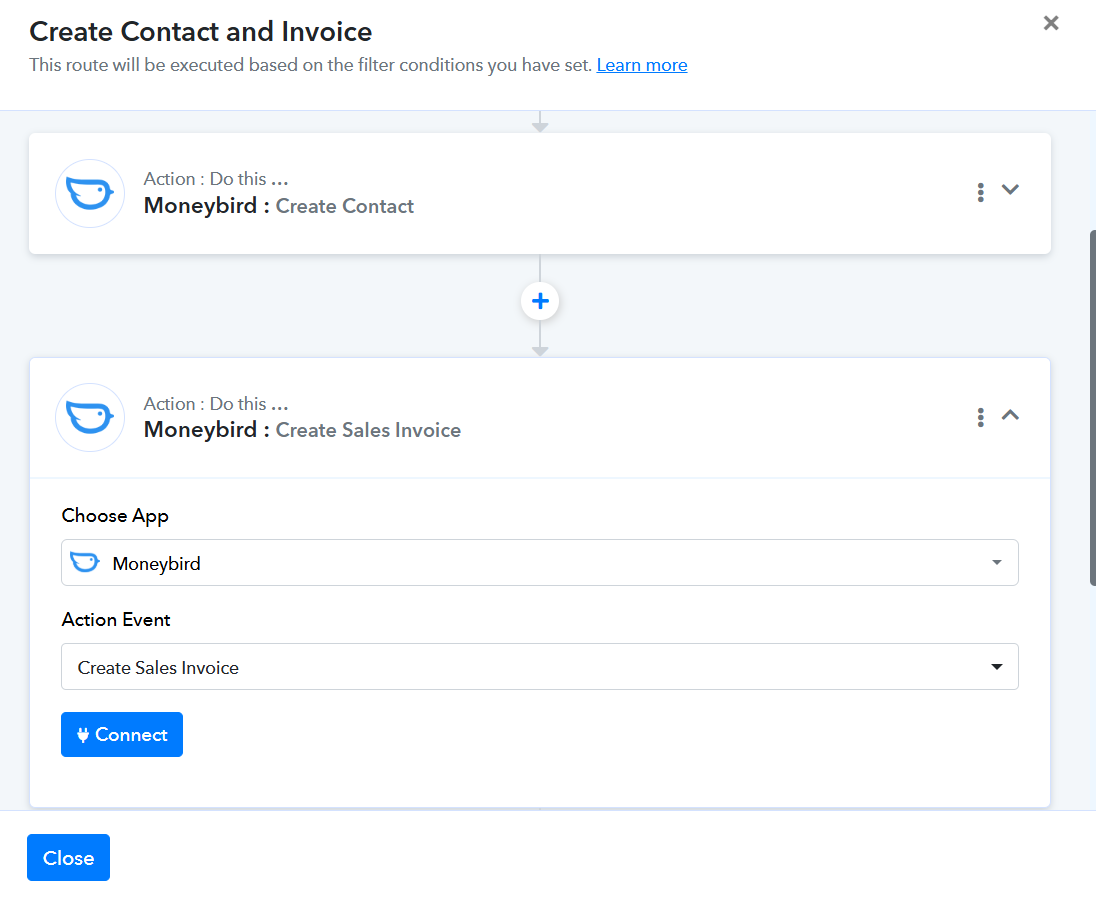Click Moneybird logo on Create Sales Invoice step
The width and height of the screenshot is (1096, 900).
click(90, 417)
